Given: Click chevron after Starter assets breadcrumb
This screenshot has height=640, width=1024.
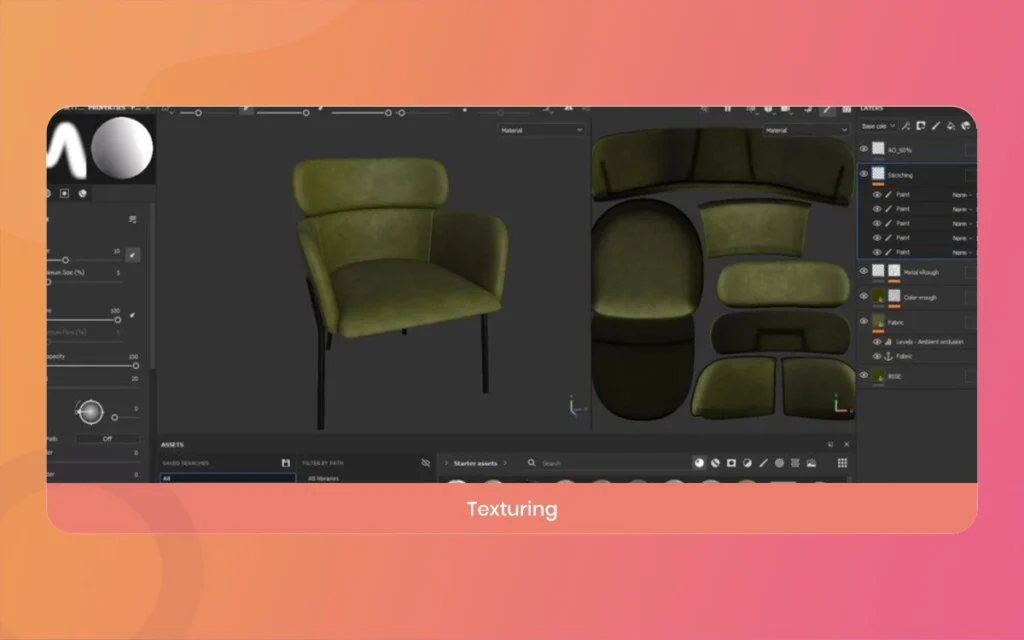Looking at the screenshot, I should pos(505,463).
